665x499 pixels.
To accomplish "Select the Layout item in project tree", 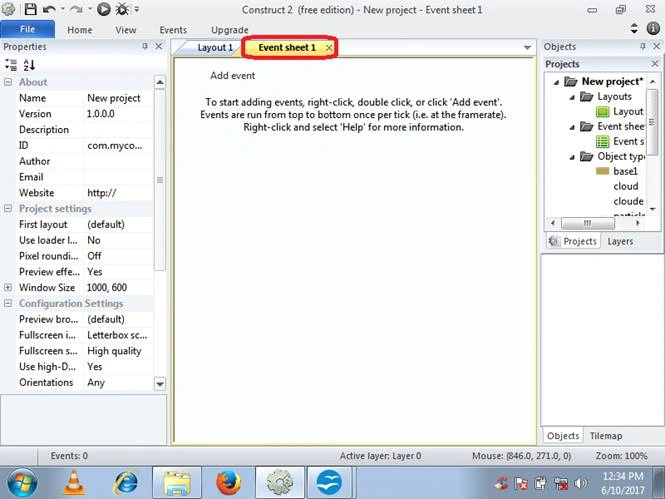I will pos(620,112).
